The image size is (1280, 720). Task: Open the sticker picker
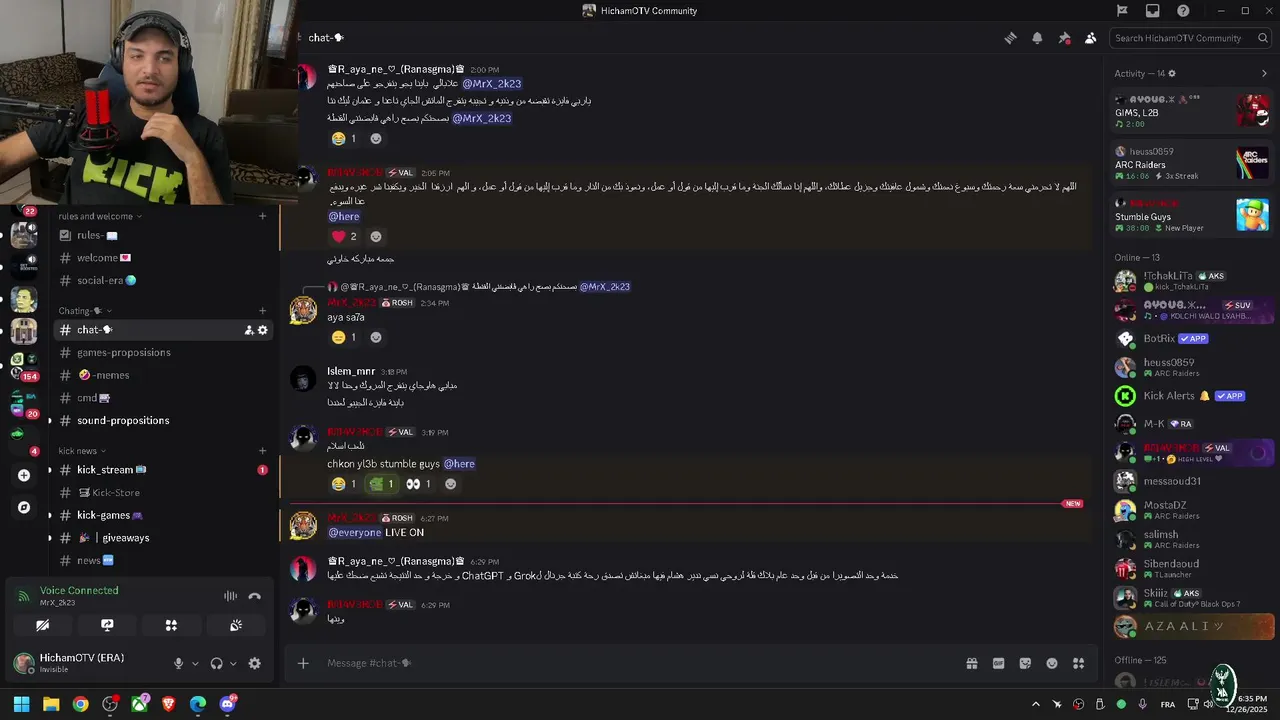(1025, 663)
